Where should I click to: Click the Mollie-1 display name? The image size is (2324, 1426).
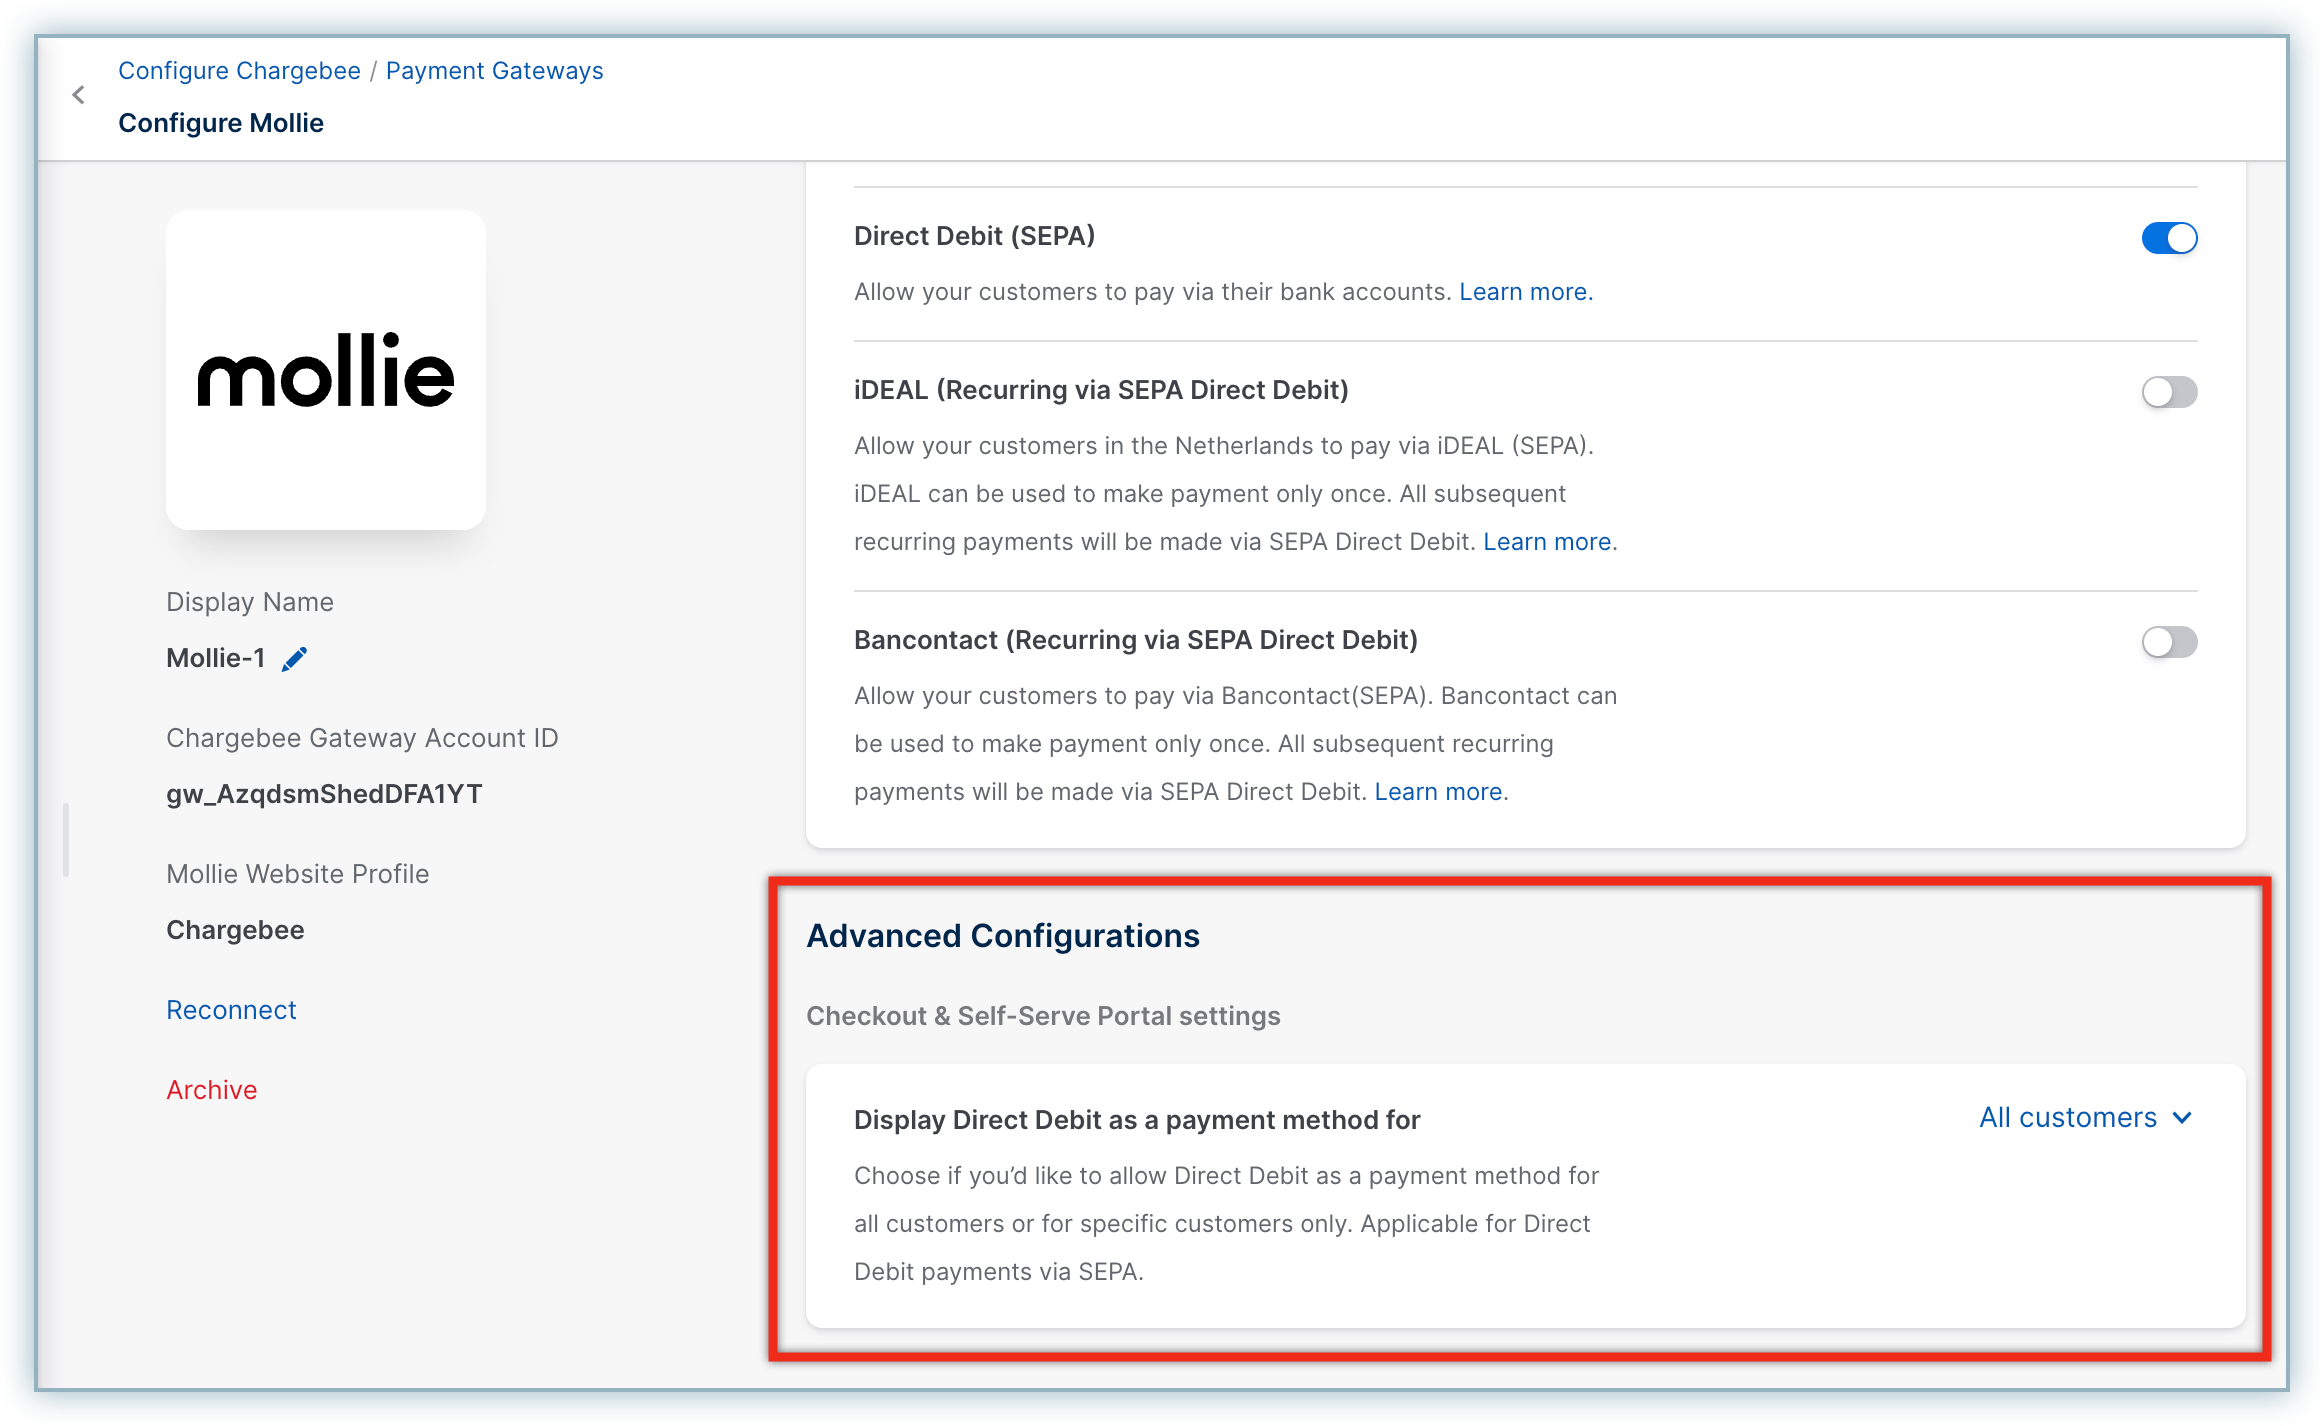215,658
